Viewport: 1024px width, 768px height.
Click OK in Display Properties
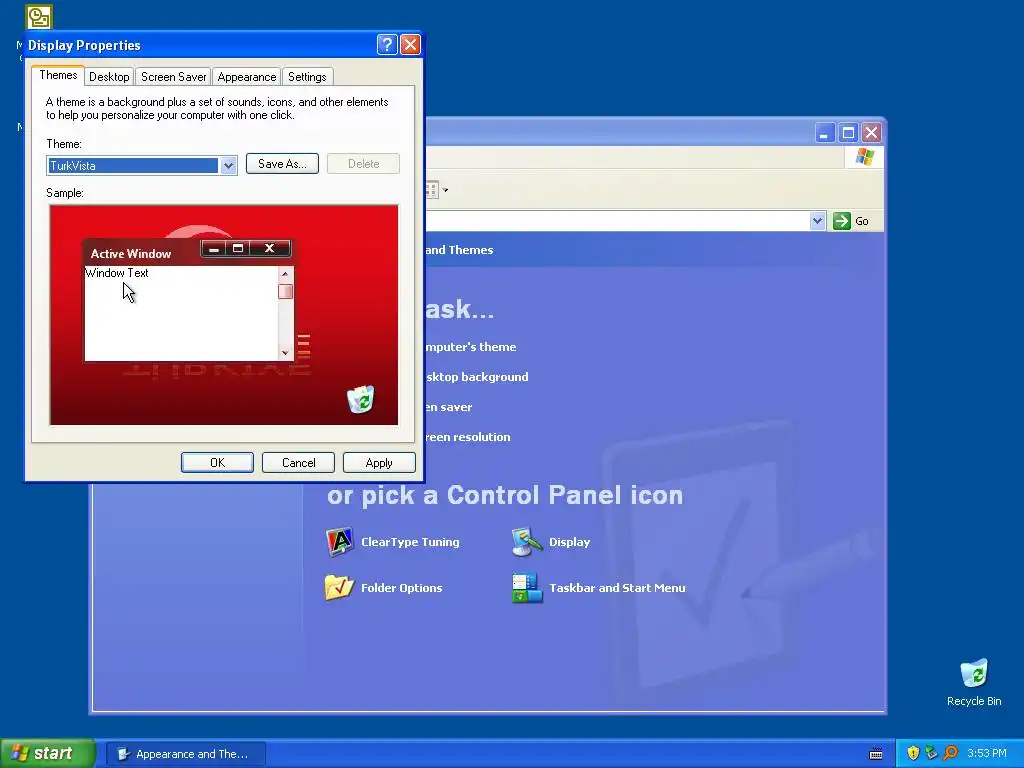217,462
